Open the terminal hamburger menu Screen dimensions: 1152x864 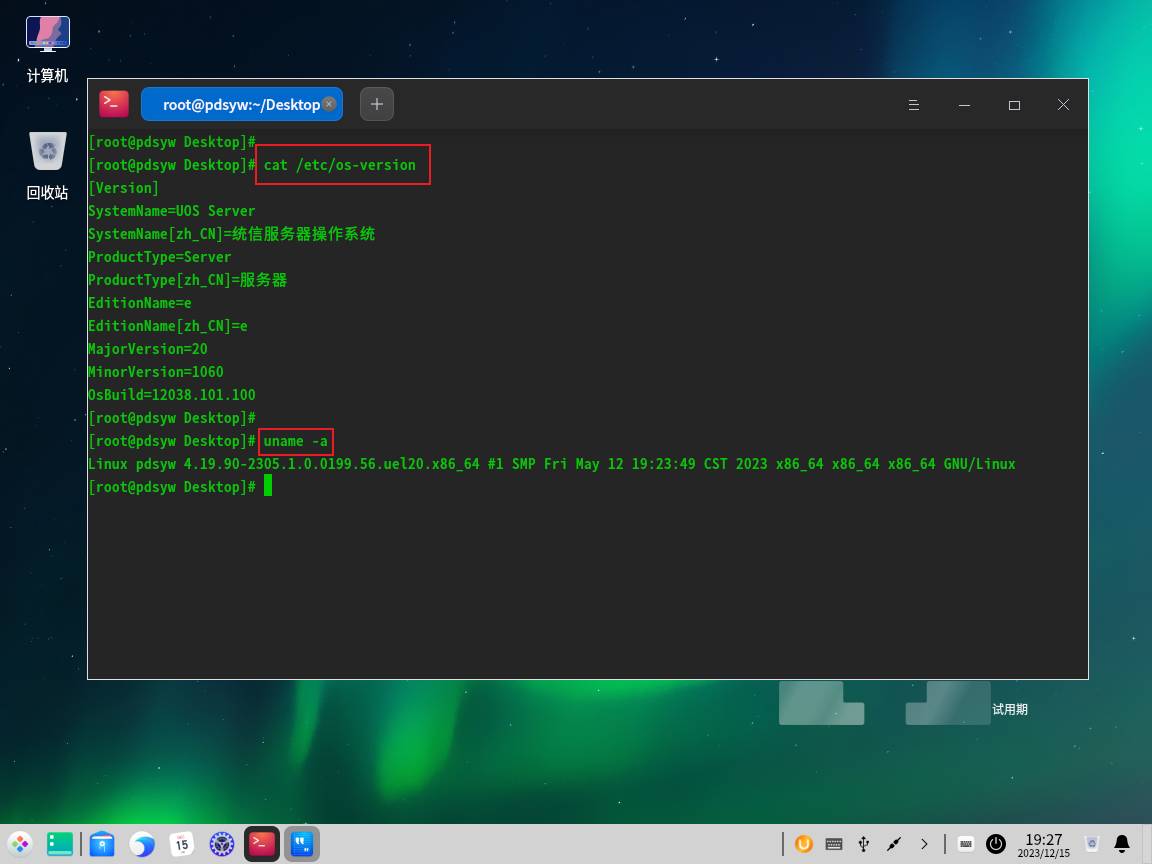click(913, 105)
